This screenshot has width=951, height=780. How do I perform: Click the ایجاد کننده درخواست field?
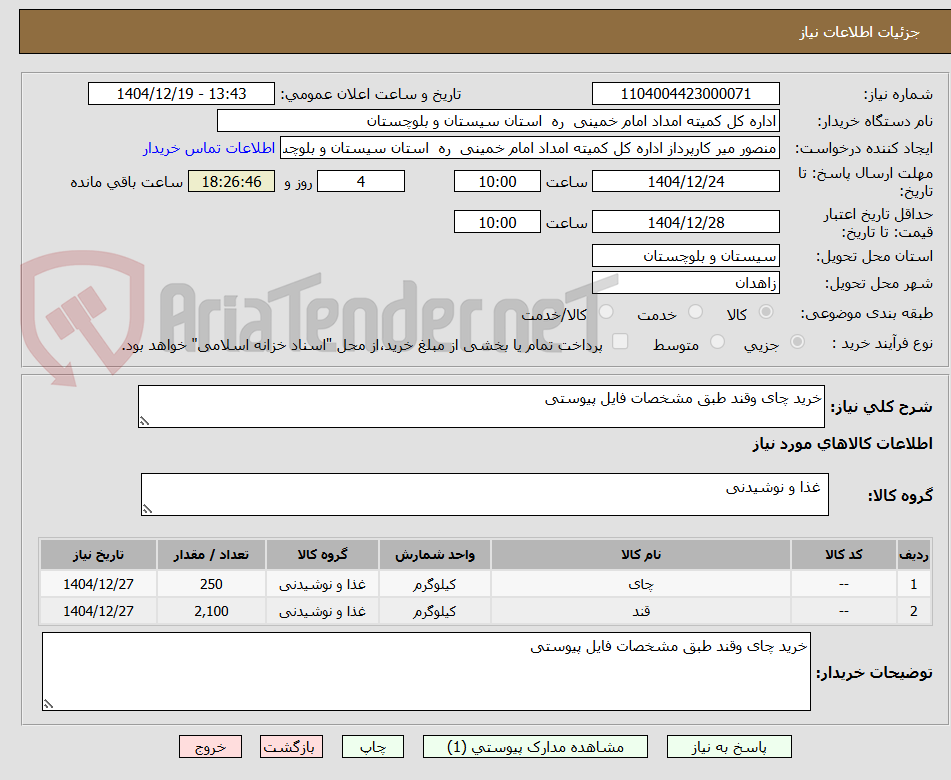(529, 149)
